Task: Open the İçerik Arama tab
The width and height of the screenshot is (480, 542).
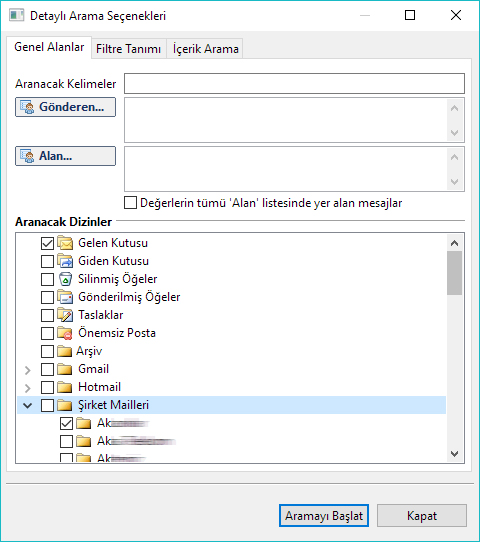Action: point(206,48)
